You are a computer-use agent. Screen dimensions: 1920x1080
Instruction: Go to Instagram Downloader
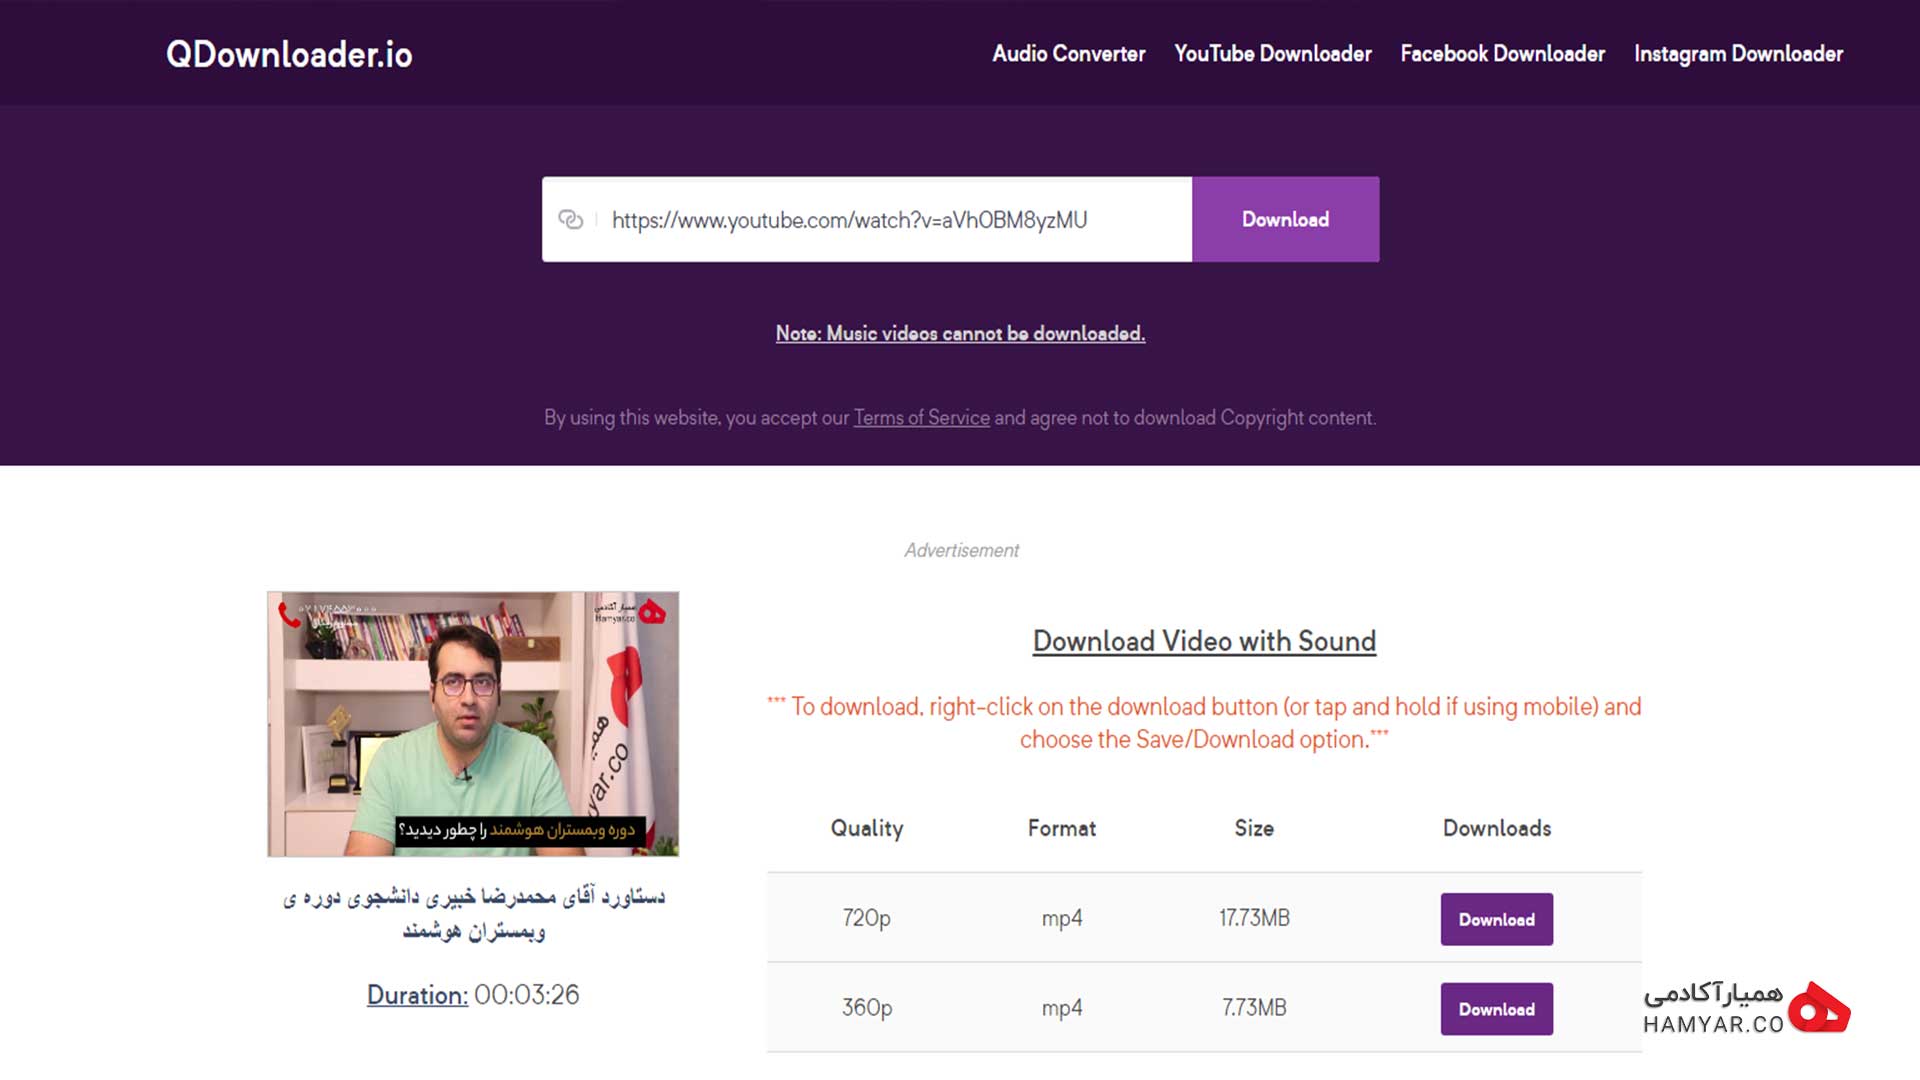[x=1739, y=54]
